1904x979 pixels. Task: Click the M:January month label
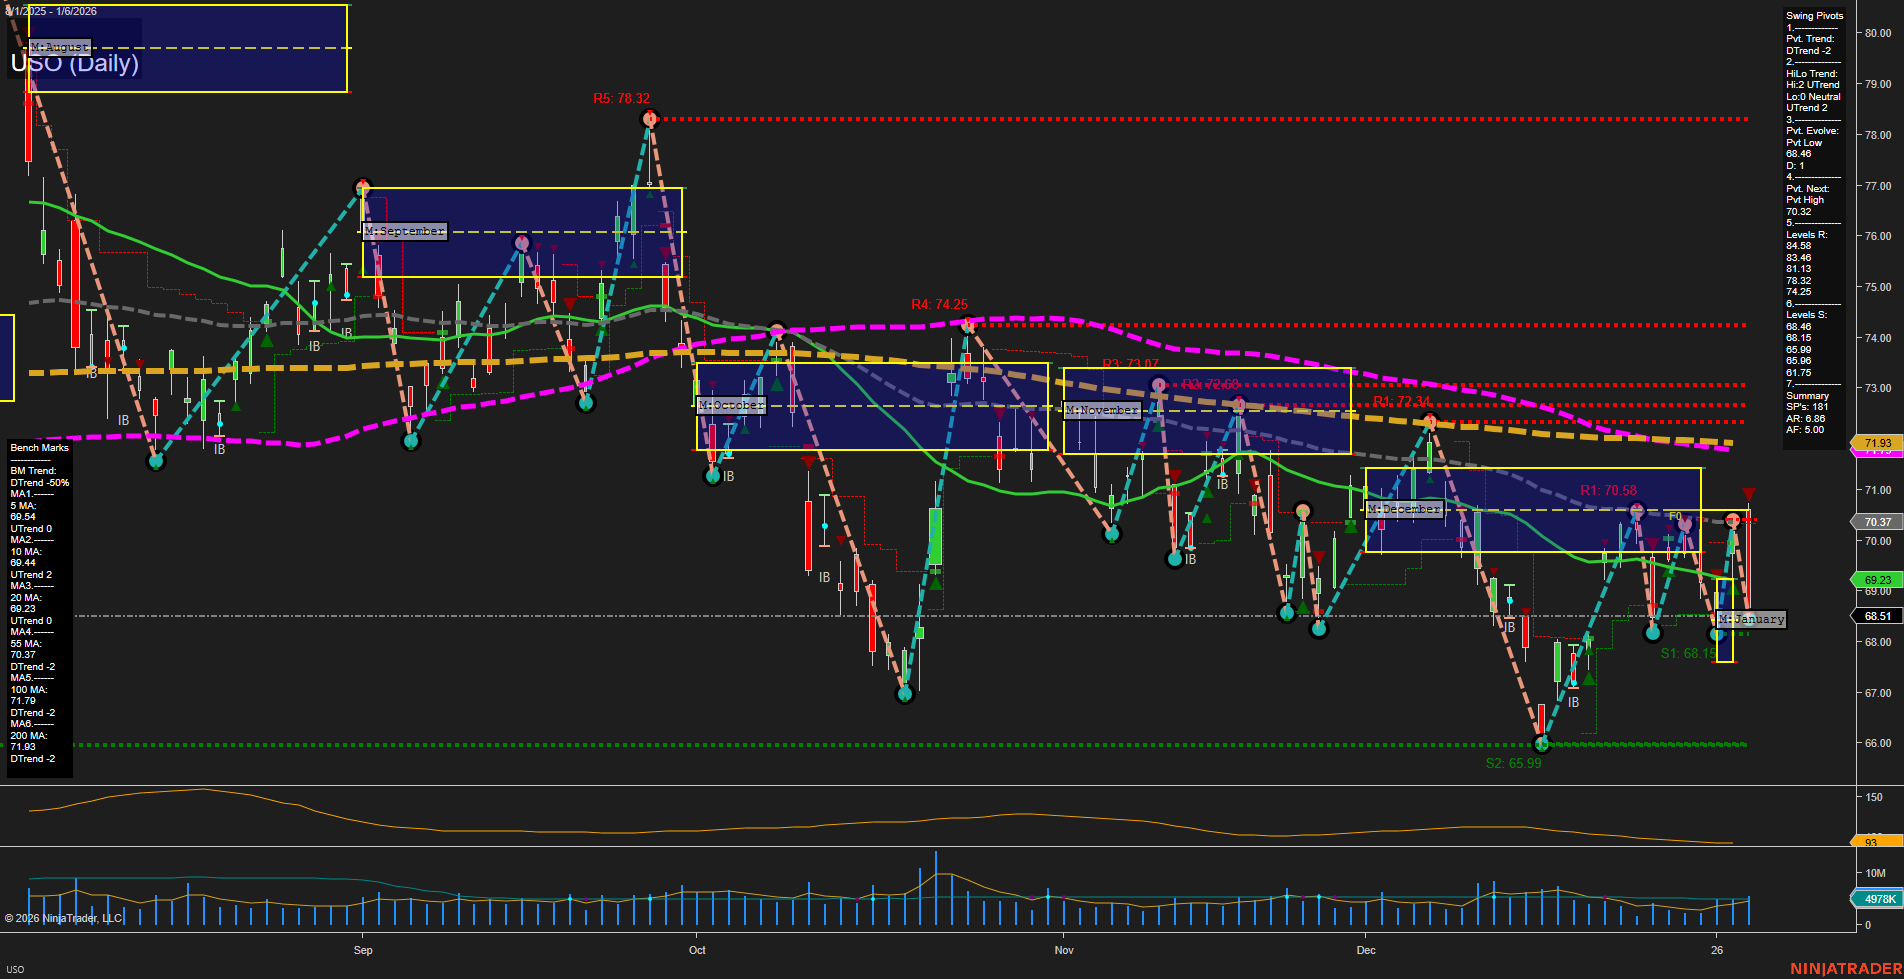(x=1750, y=619)
